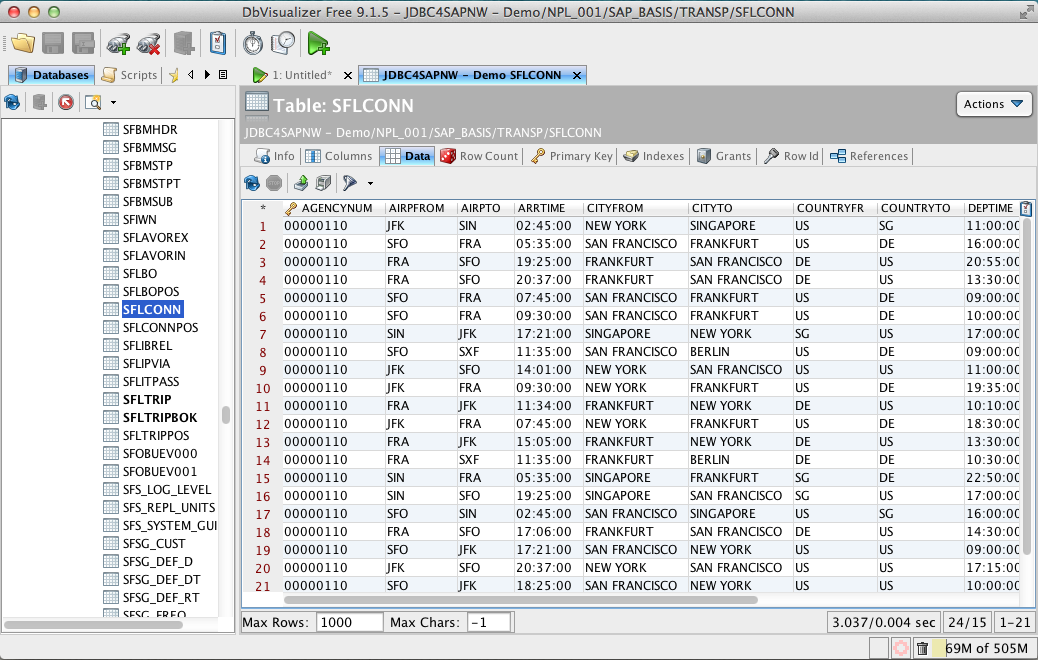Click the horizontal scrollbar under data grid
Screen dimensions: 1038x660
pyautogui.click(x=520, y=600)
